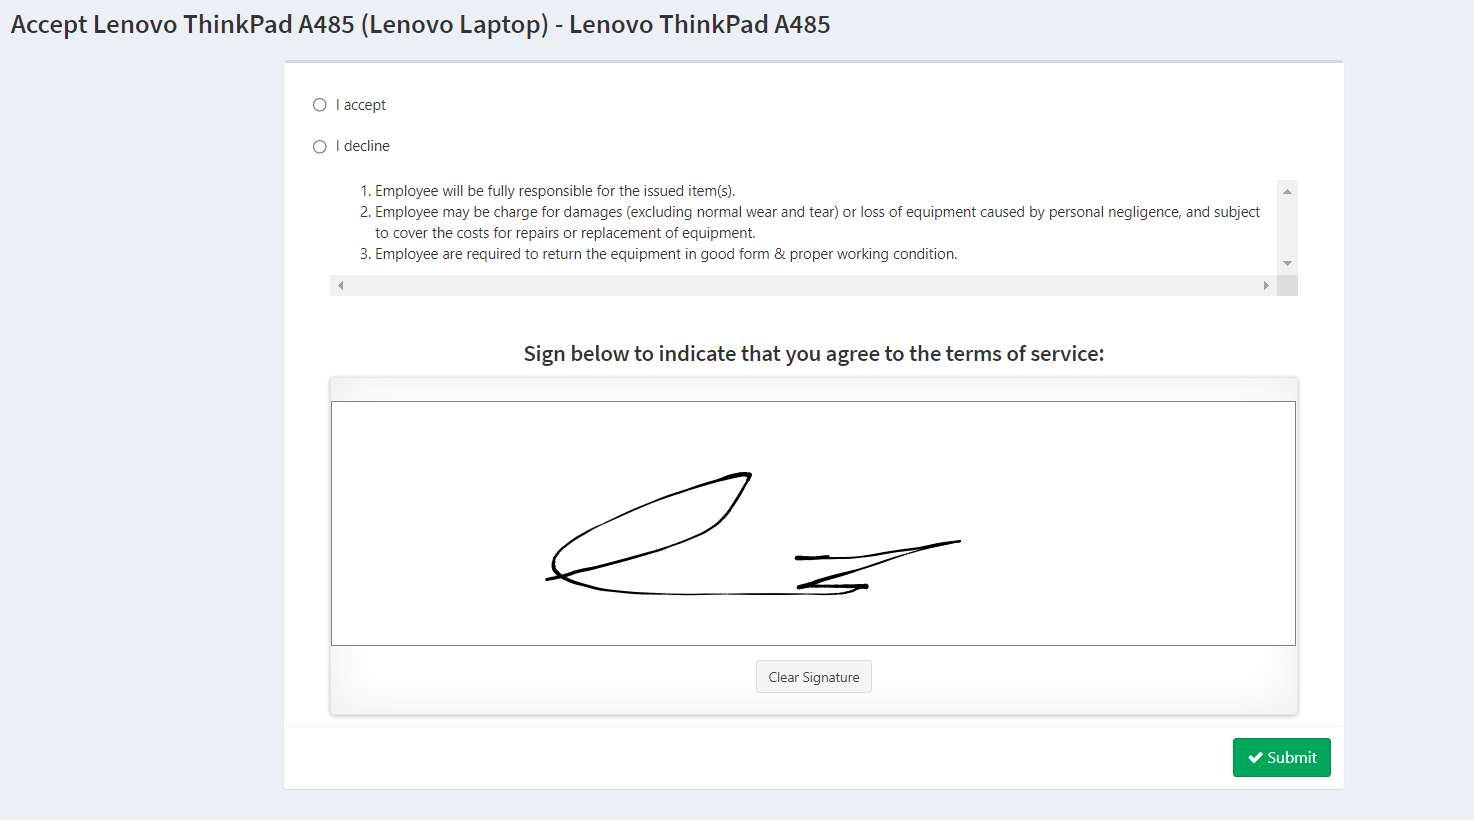Click the Clear Signature button
Screen dimensions: 1474x820
814,677
